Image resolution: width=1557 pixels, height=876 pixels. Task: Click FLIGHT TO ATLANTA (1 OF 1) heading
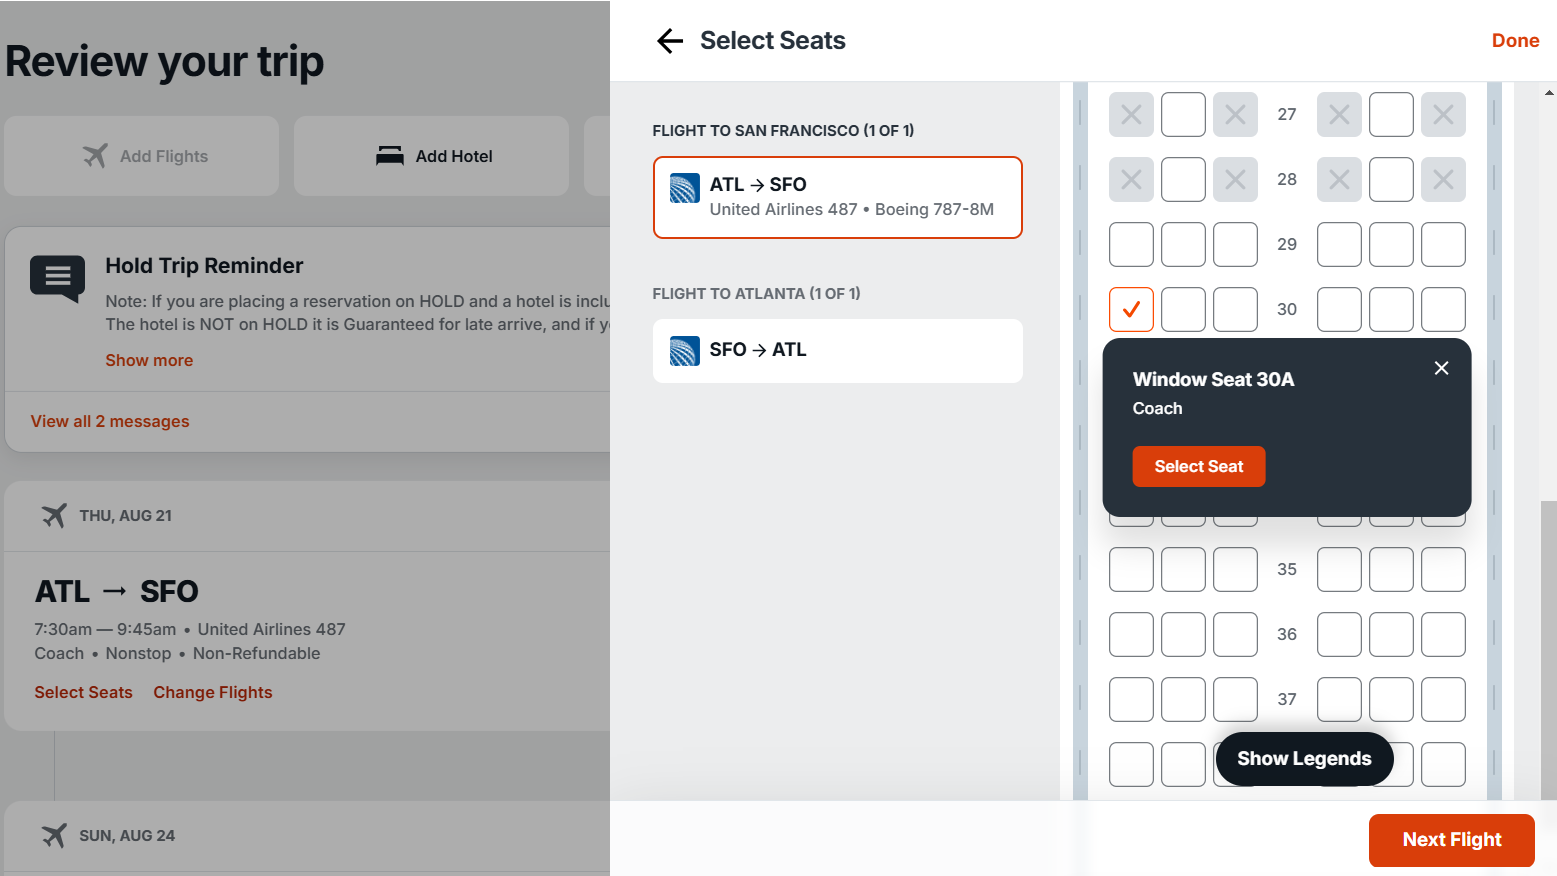[x=756, y=294]
